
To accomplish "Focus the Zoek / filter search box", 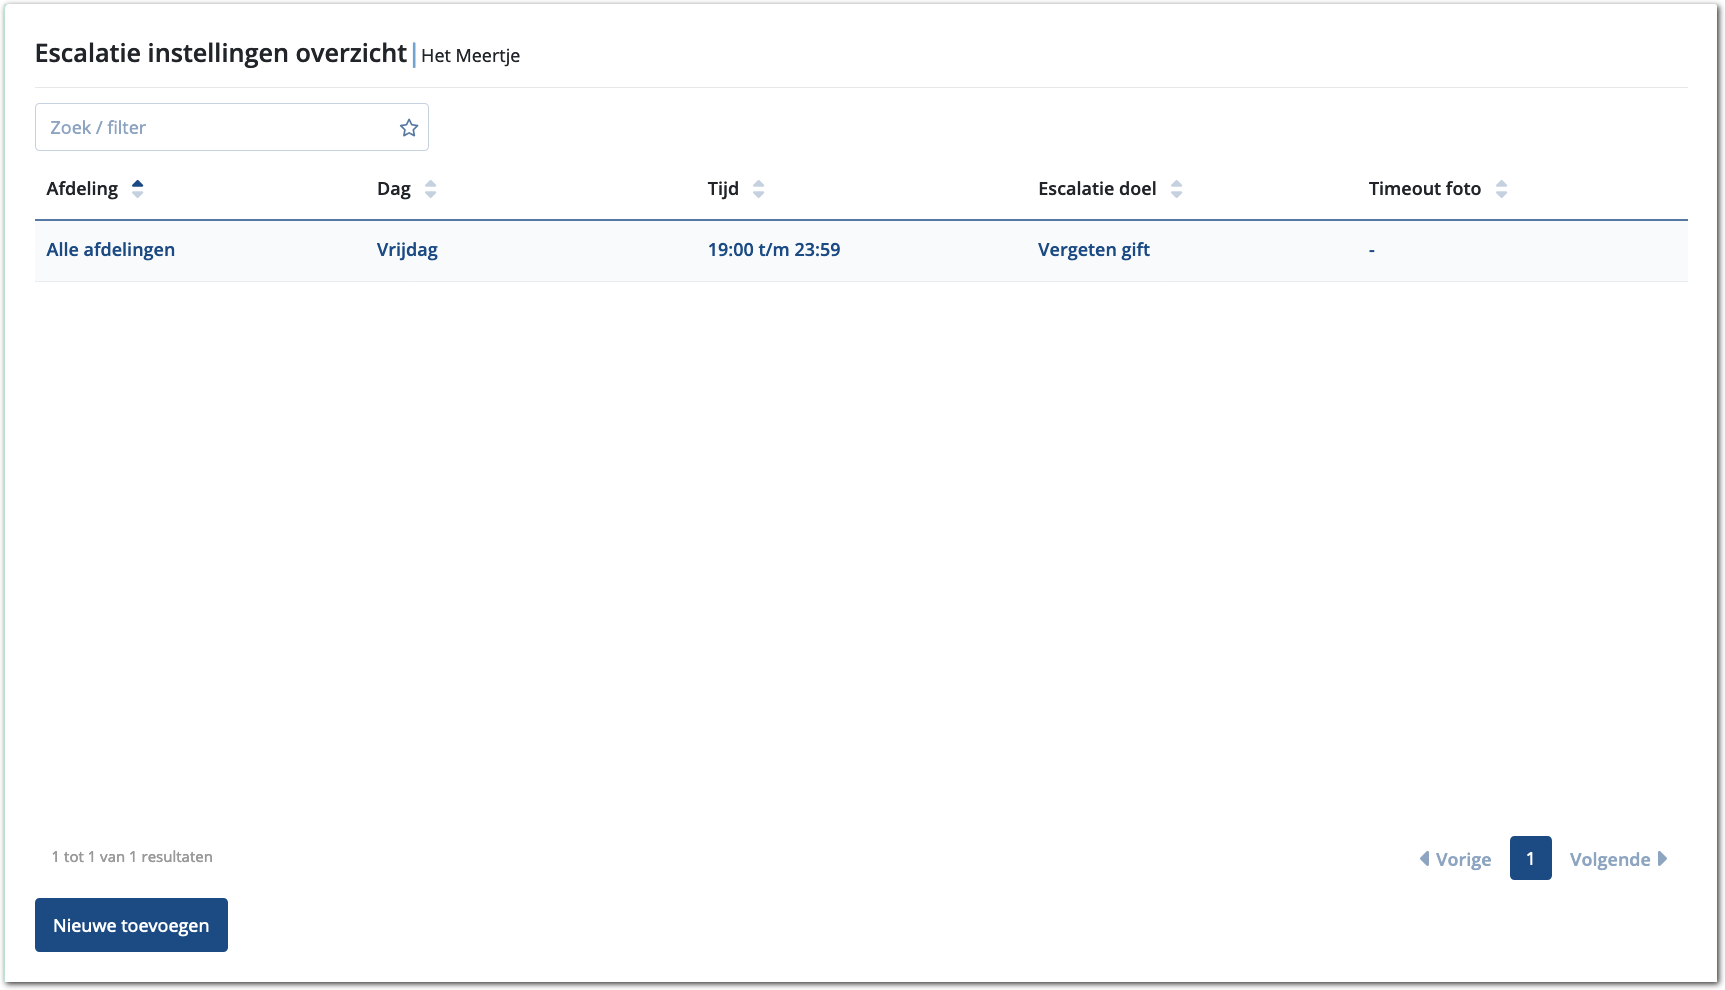I will (215, 128).
